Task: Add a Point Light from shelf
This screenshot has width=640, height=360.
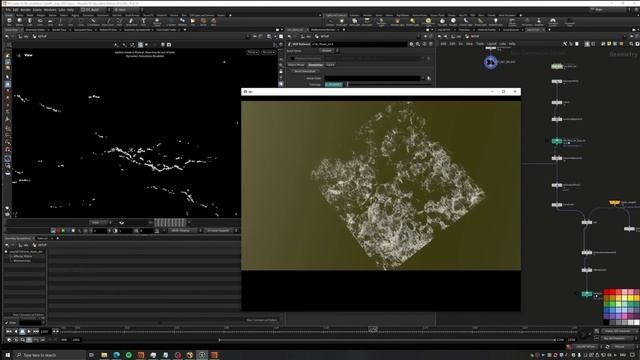Action: pyautogui.click(x=342, y=22)
